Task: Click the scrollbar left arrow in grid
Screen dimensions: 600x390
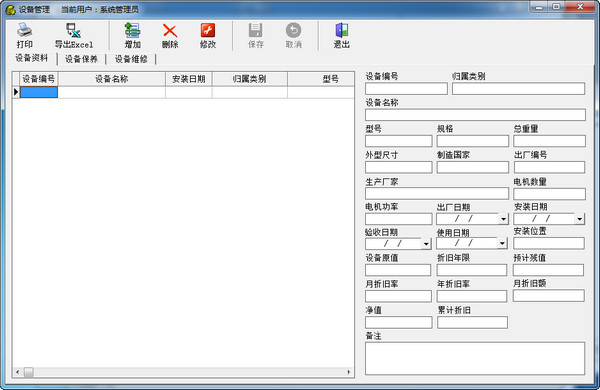Action: tap(18, 372)
